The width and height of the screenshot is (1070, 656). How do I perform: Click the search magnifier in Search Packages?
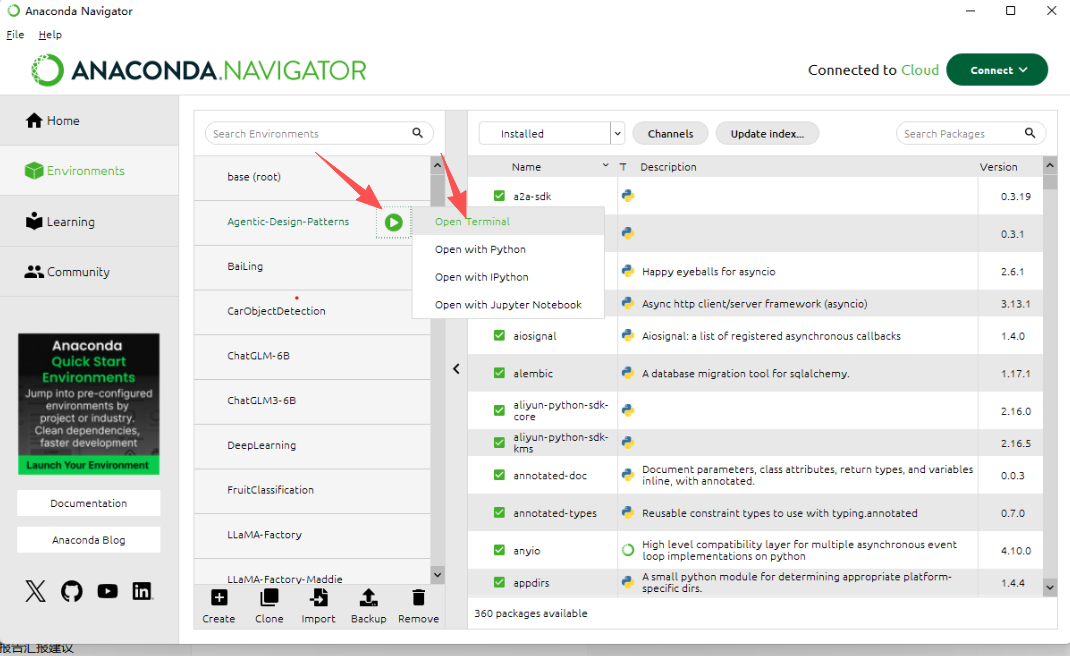(1030, 133)
